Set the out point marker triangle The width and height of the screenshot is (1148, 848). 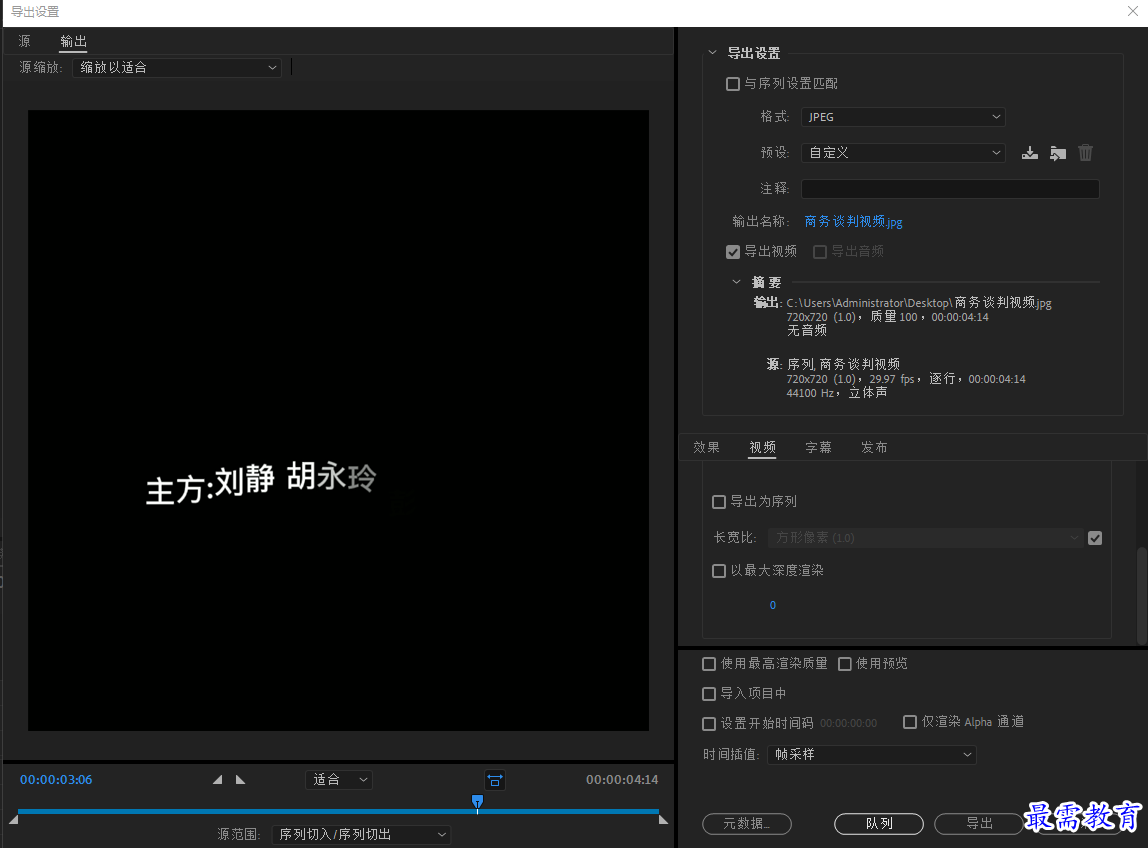[x=240, y=780]
